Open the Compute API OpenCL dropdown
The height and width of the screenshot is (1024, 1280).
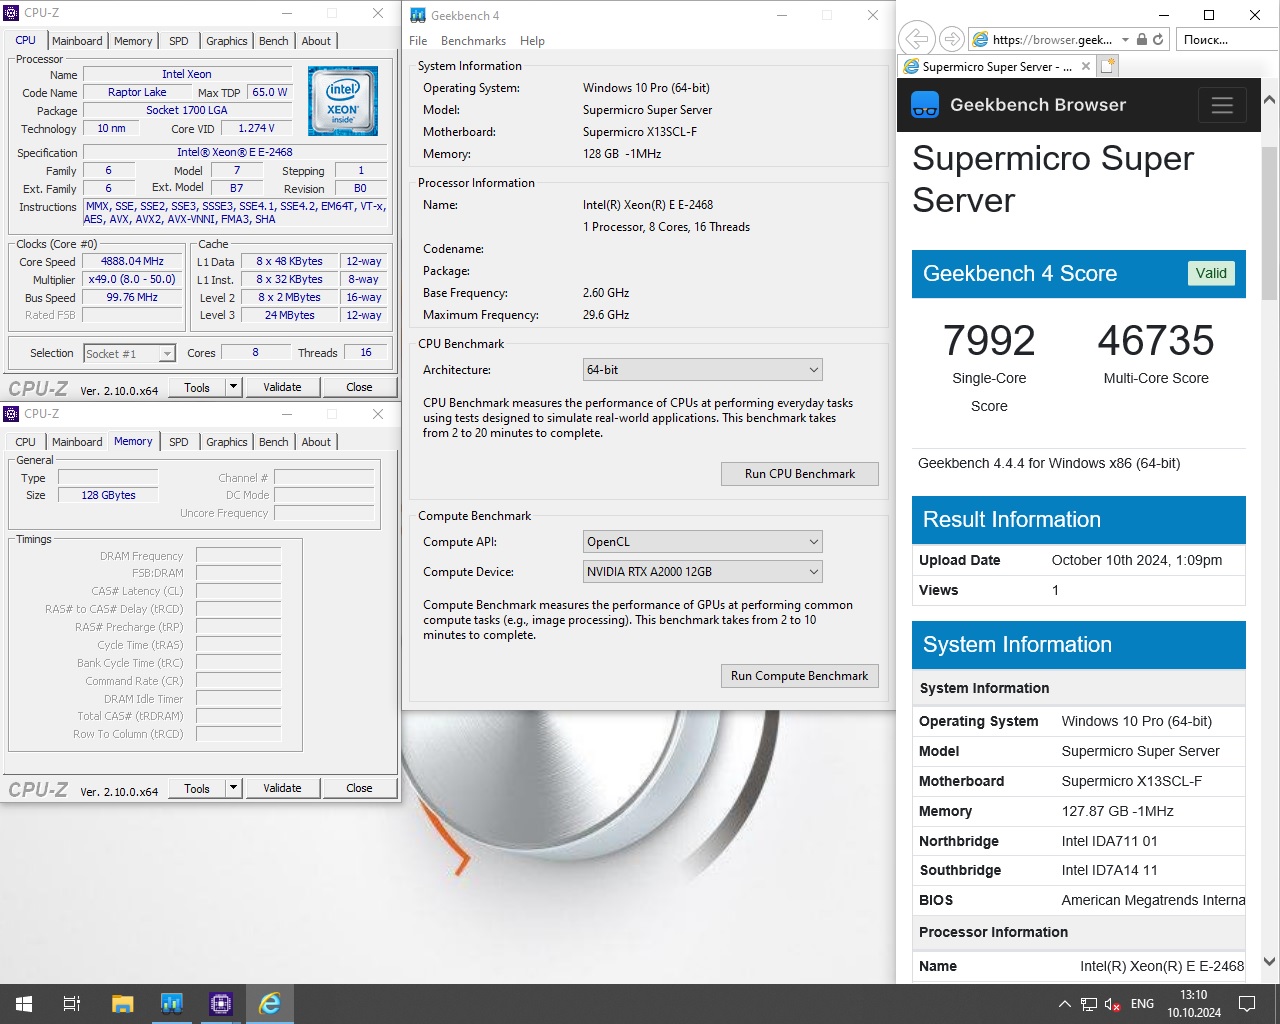(703, 542)
